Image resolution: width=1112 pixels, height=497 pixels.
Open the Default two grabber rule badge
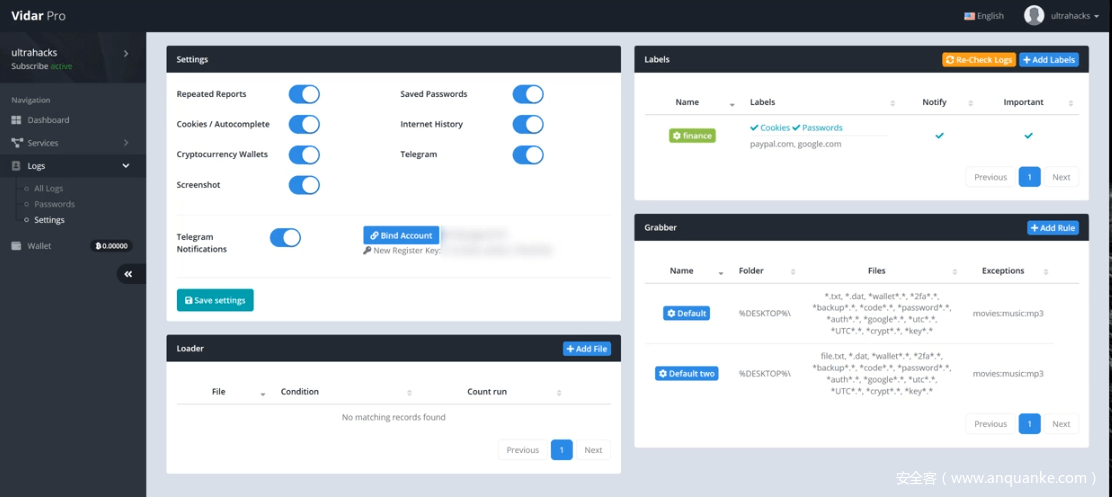coord(686,373)
